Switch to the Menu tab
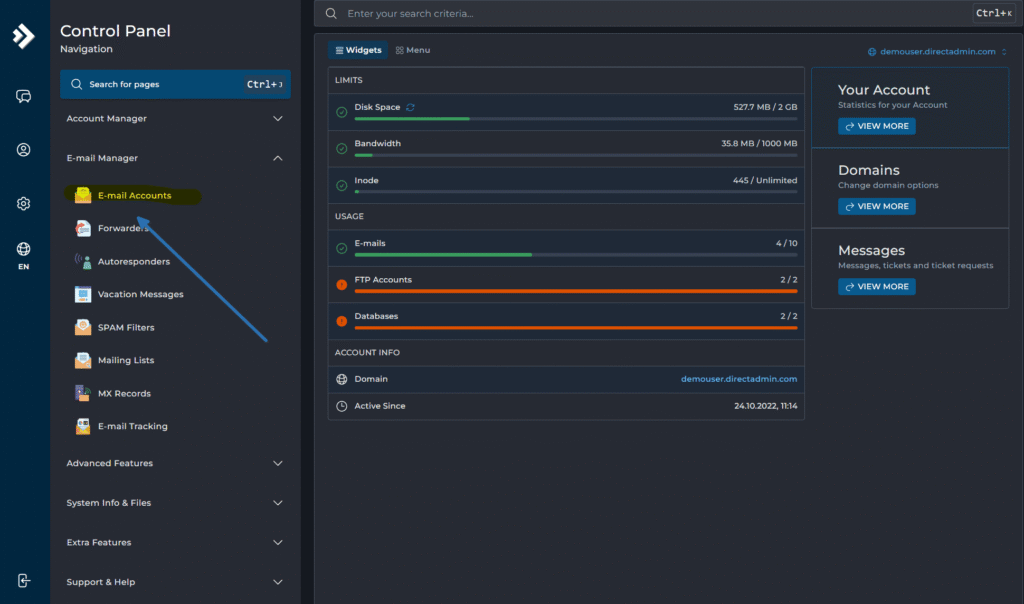This screenshot has height=604, width=1024. [x=413, y=50]
